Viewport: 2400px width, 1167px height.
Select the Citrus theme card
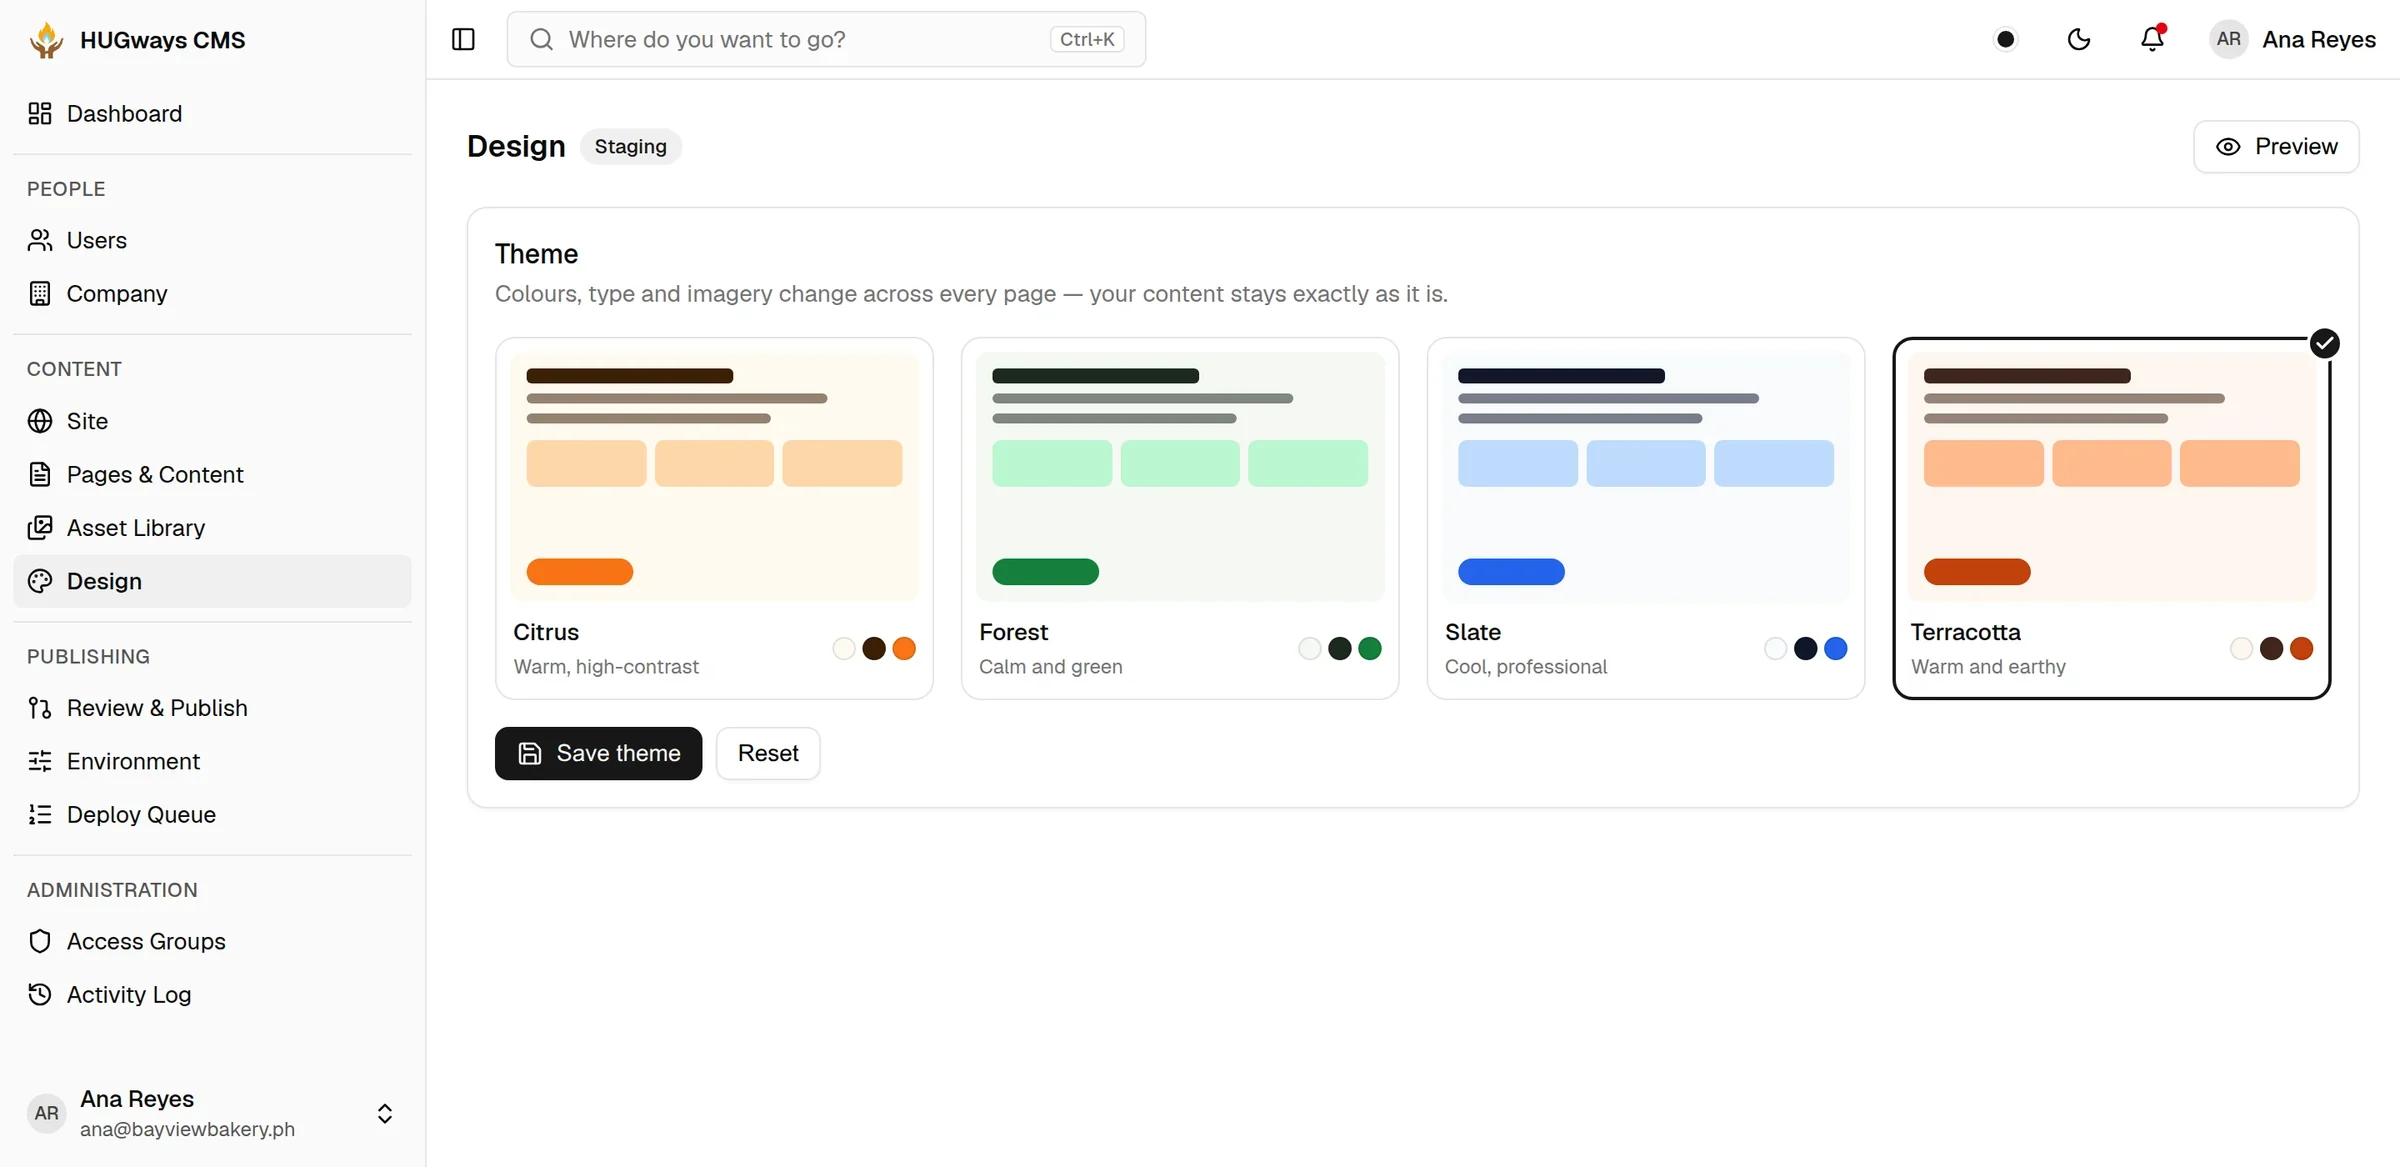tap(714, 518)
